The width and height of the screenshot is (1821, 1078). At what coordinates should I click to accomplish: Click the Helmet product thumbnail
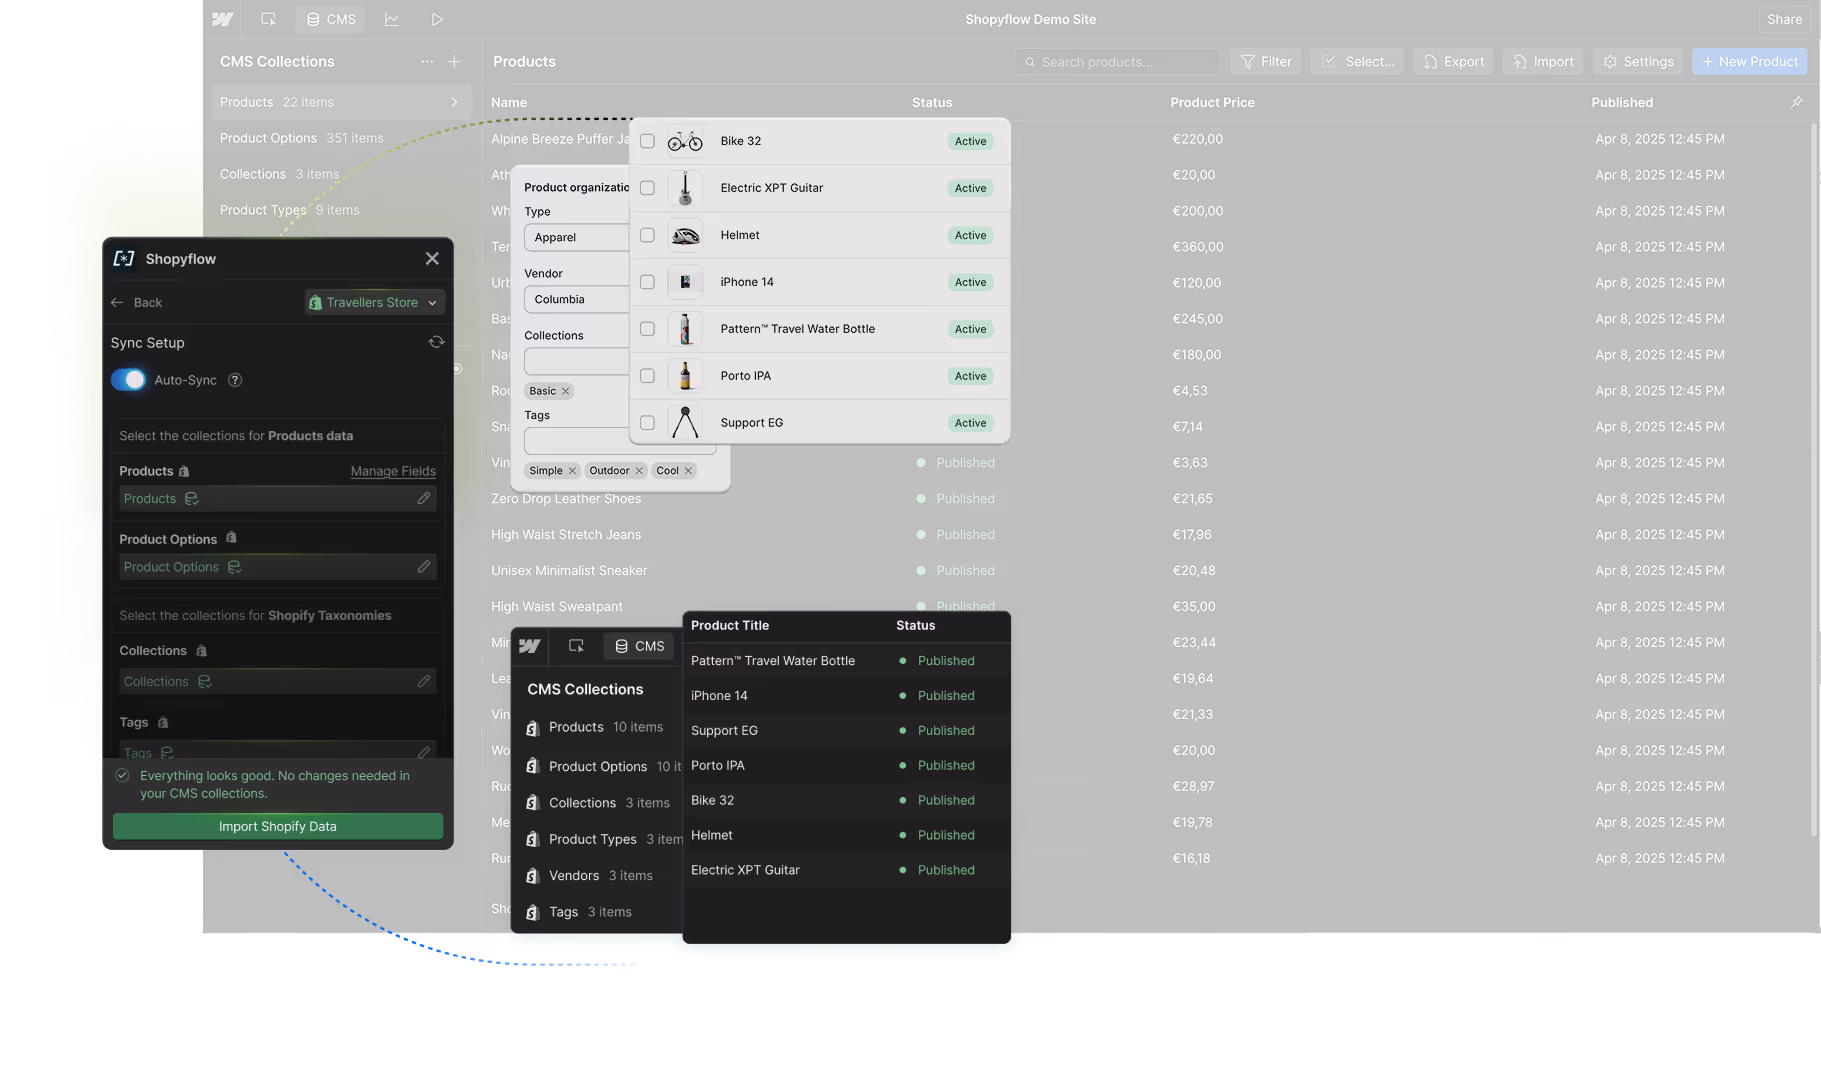(685, 235)
